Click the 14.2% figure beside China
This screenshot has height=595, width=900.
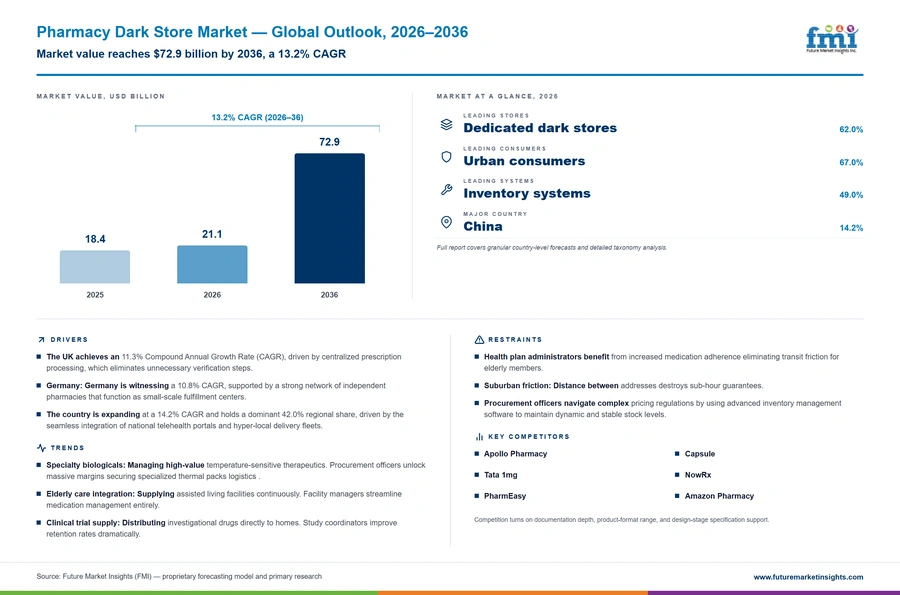coord(851,228)
